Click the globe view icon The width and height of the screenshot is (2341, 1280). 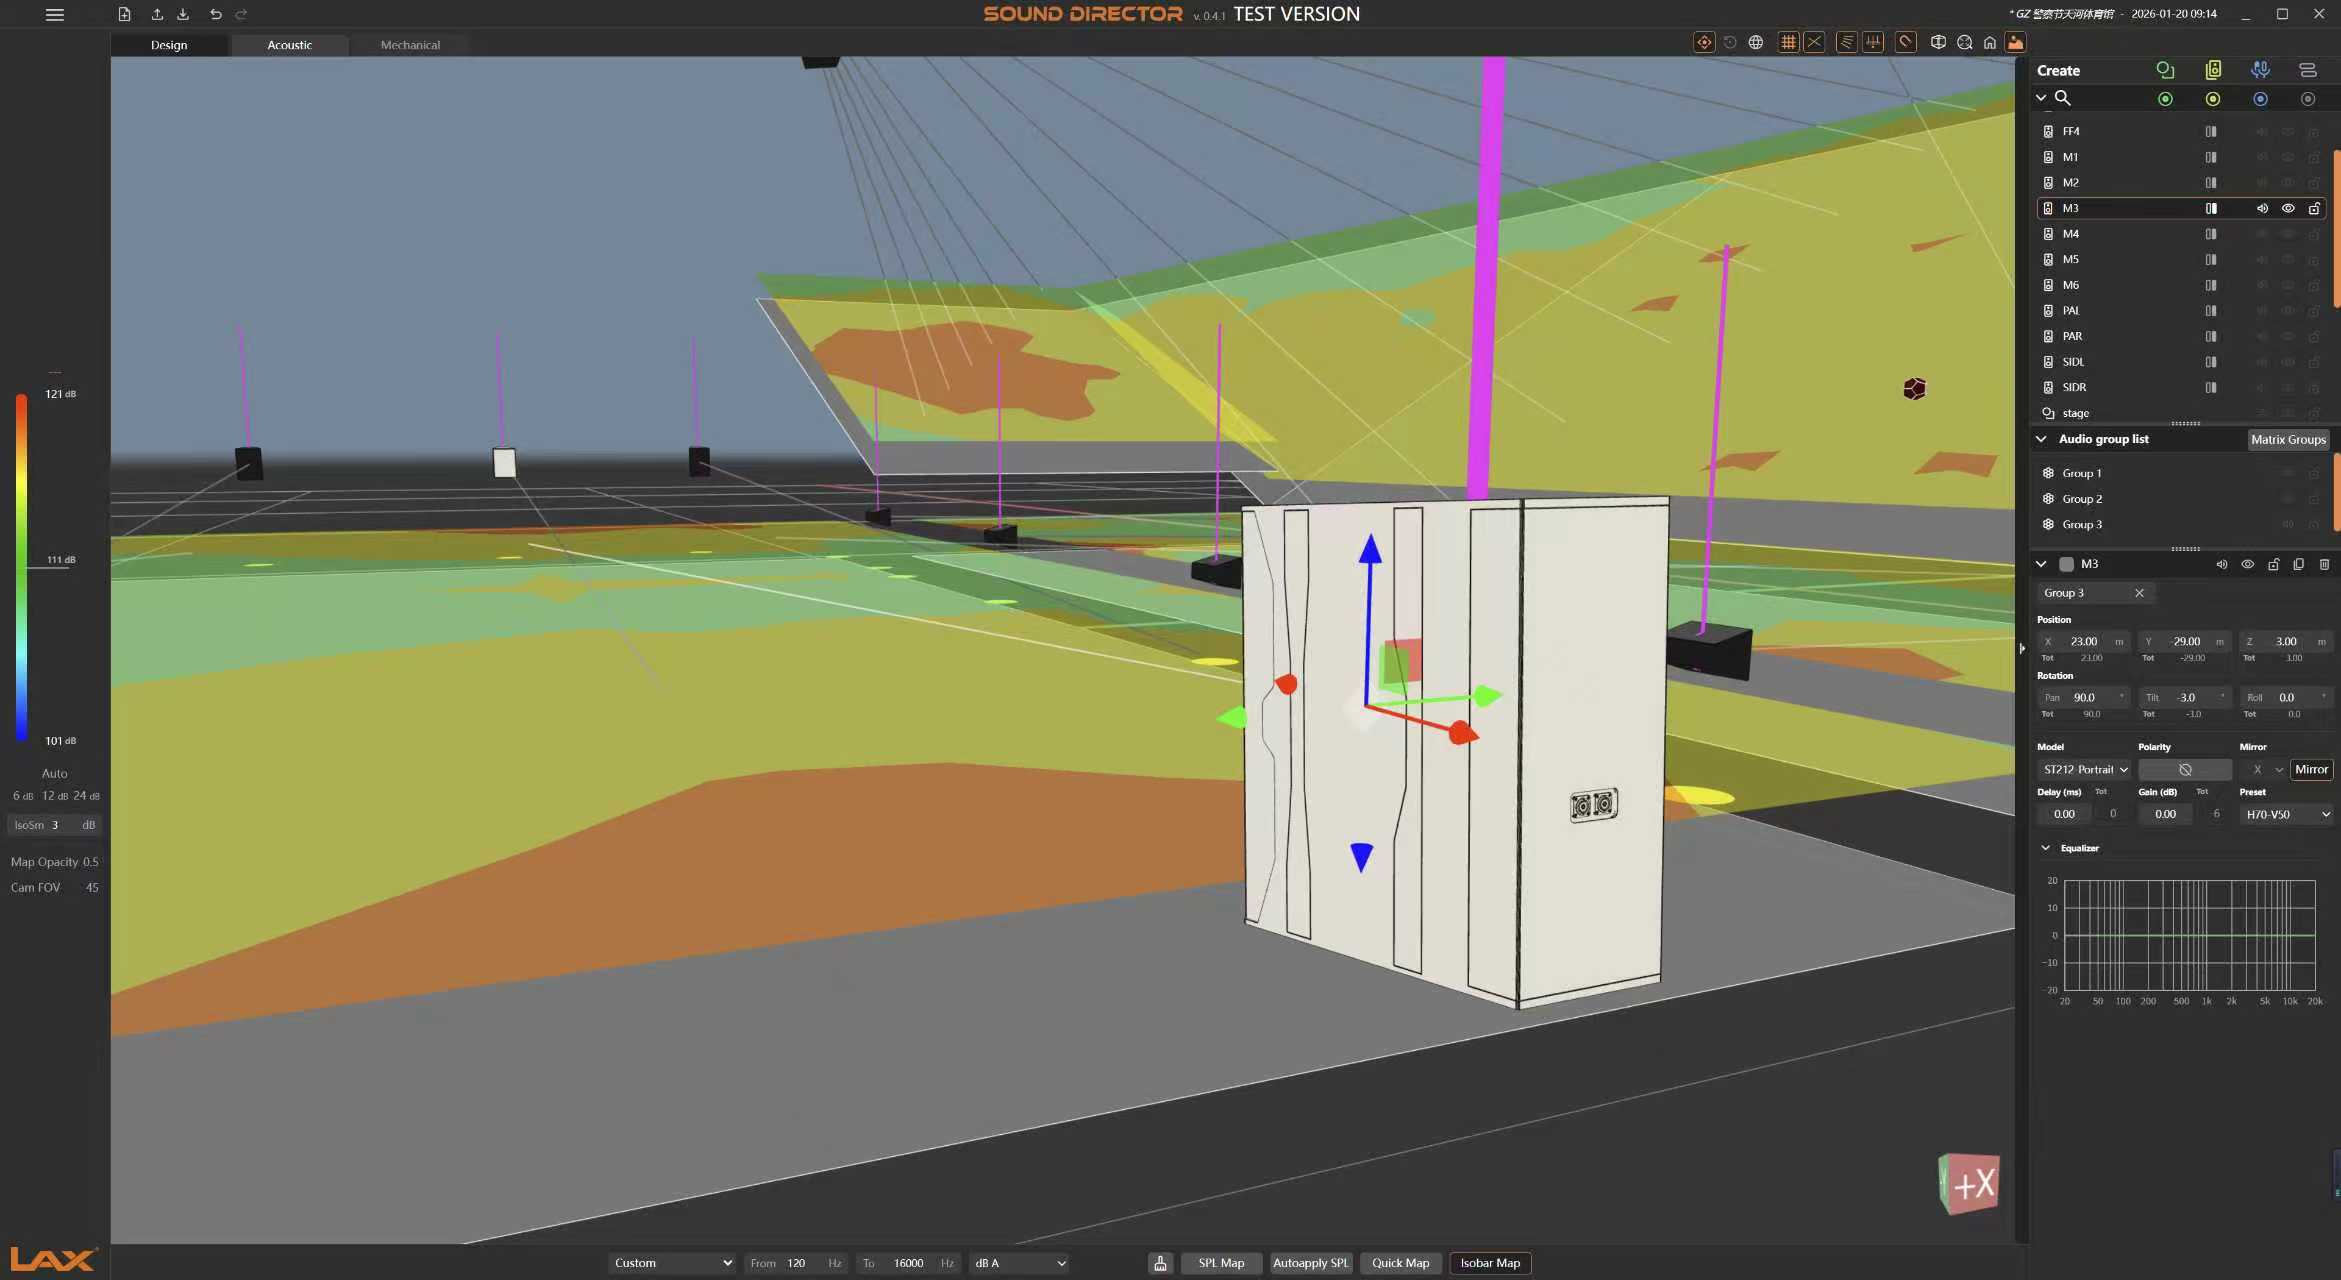[x=1756, y=42]
